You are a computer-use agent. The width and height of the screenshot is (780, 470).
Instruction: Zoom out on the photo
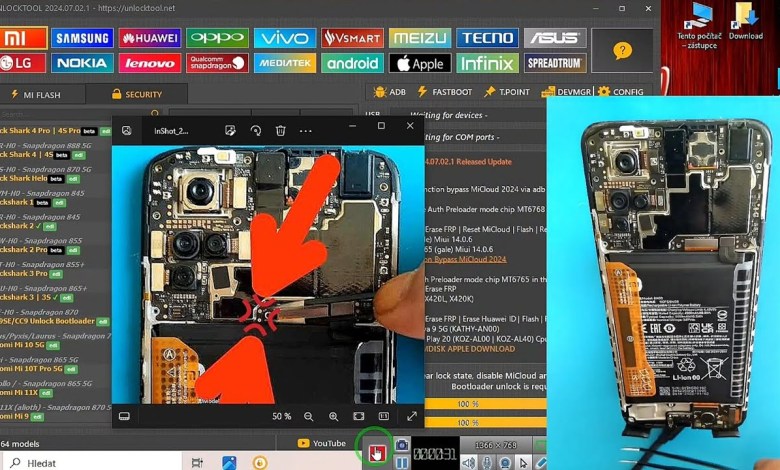coord(308,416)
